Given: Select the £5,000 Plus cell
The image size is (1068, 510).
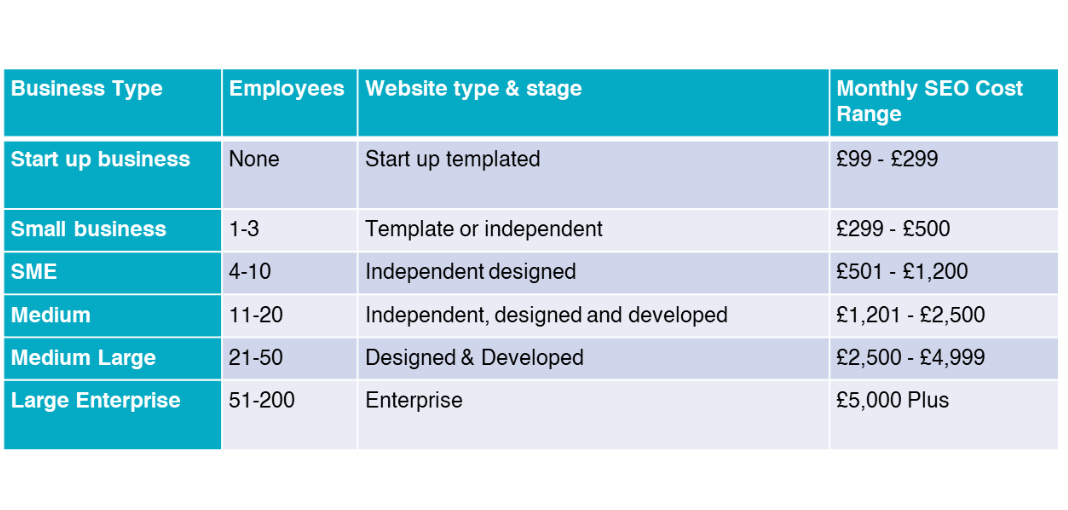Looking at the screenshot, I should tap(892, 401).
